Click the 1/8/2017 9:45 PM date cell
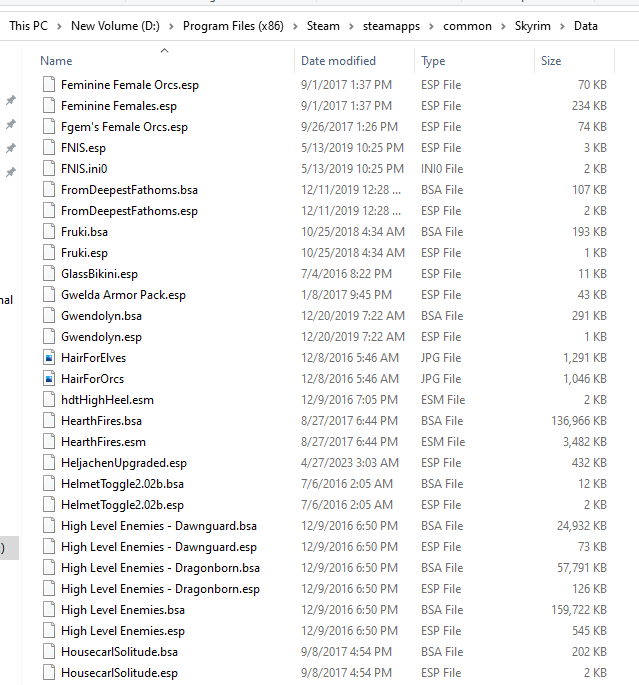Viewport: 639px width, 685px height. (x=346, y=295)
